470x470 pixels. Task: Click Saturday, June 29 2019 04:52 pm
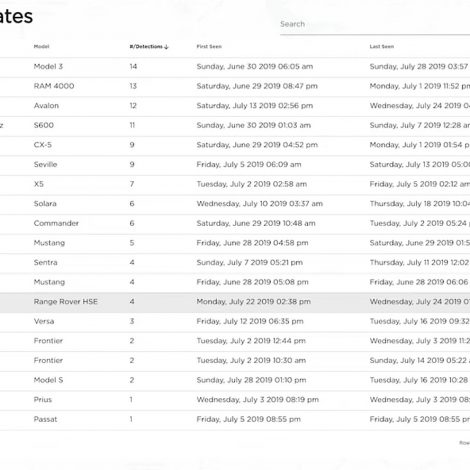click(257, 145)
